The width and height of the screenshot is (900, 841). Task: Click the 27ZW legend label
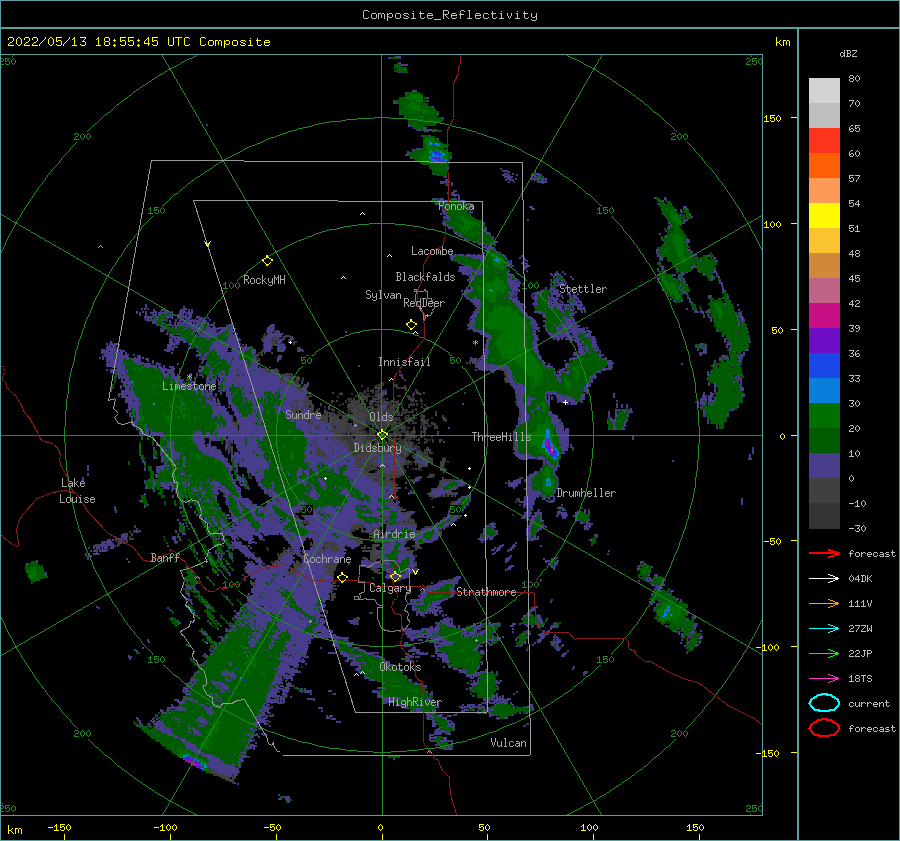click(x=860, y=629)
